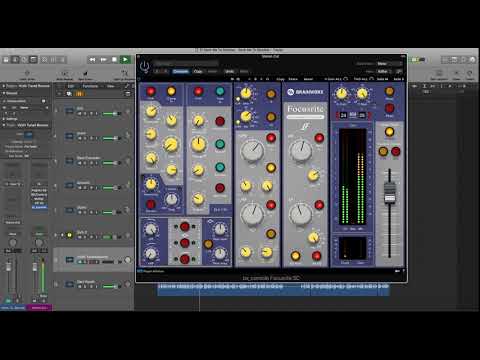Image resolution: width=480 pixels, height=360 pixels.
Task: Open the Mixer icon in control bar
Action: coord(54,60)
